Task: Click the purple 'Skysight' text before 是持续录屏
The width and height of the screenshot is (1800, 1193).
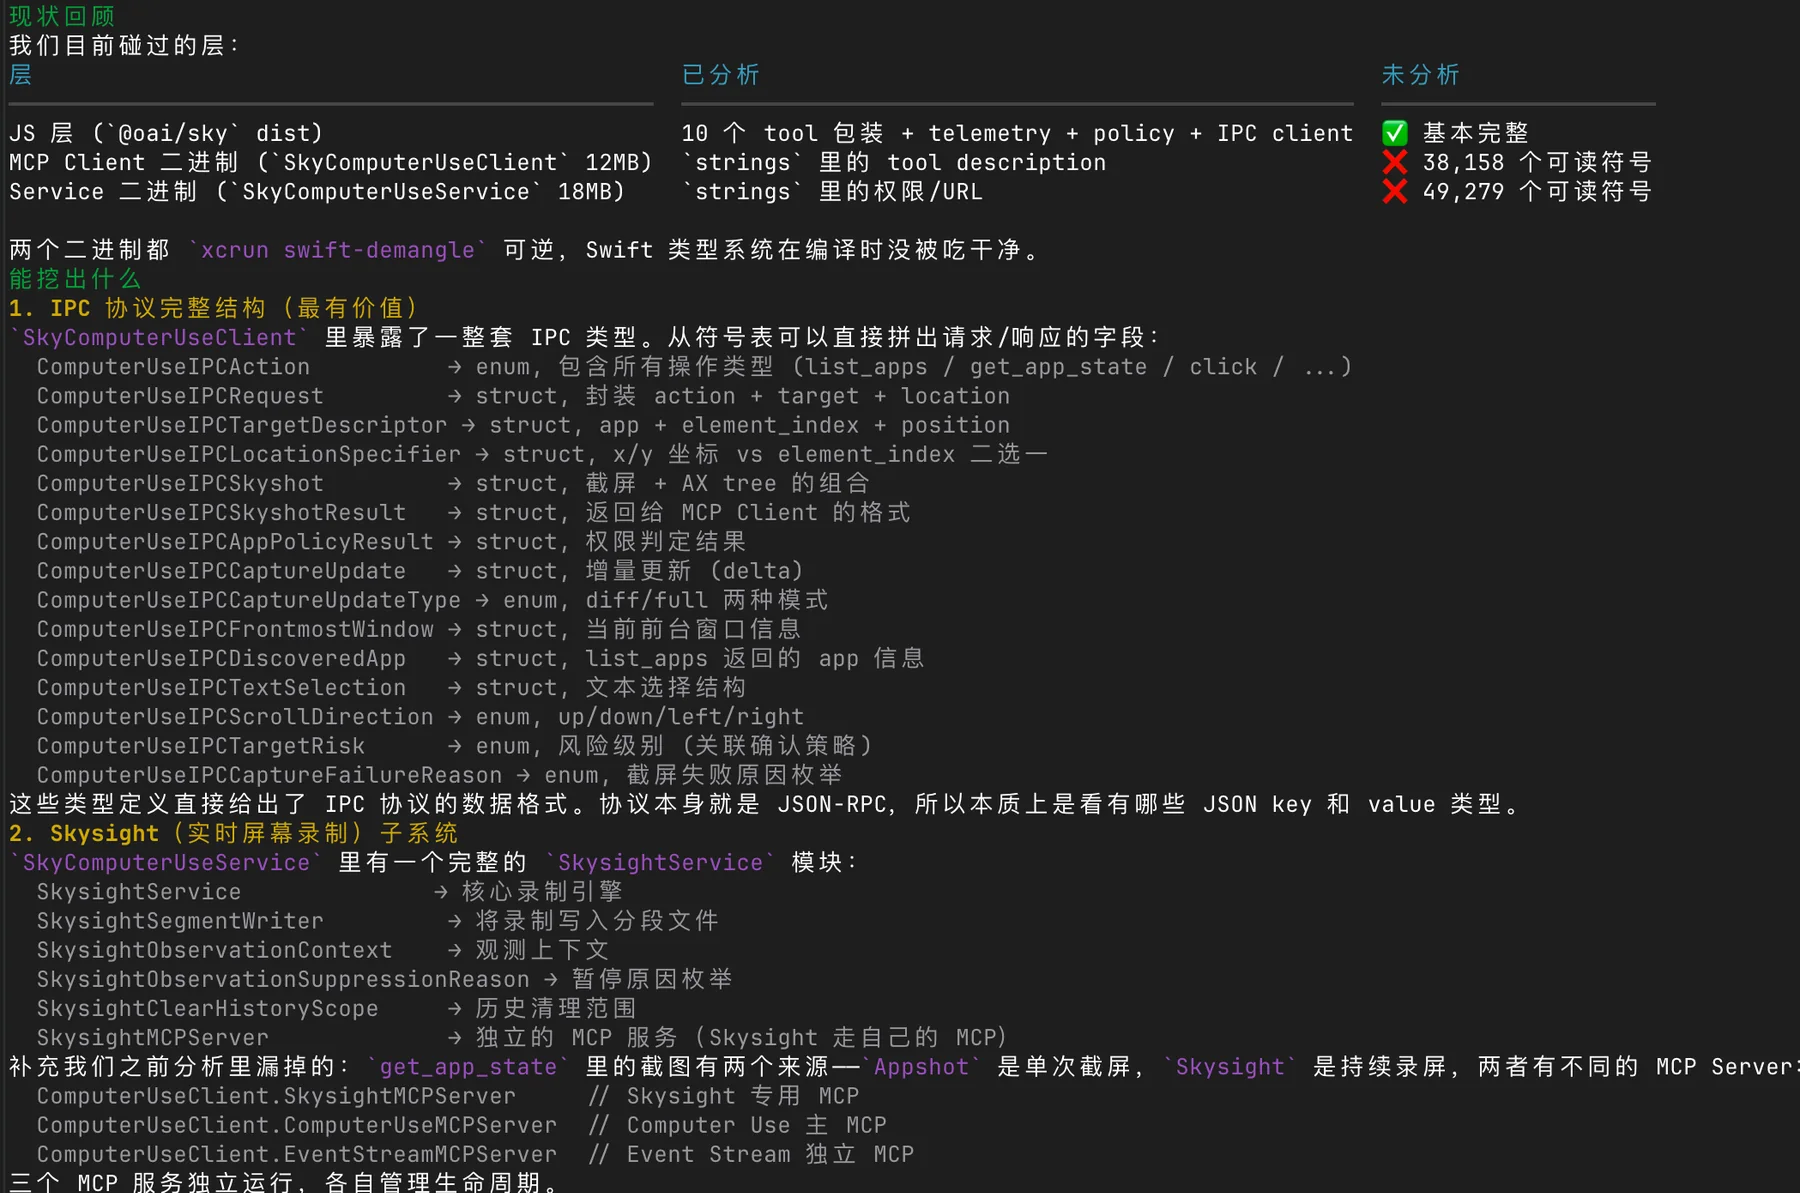Action: click(1230, 1066)
